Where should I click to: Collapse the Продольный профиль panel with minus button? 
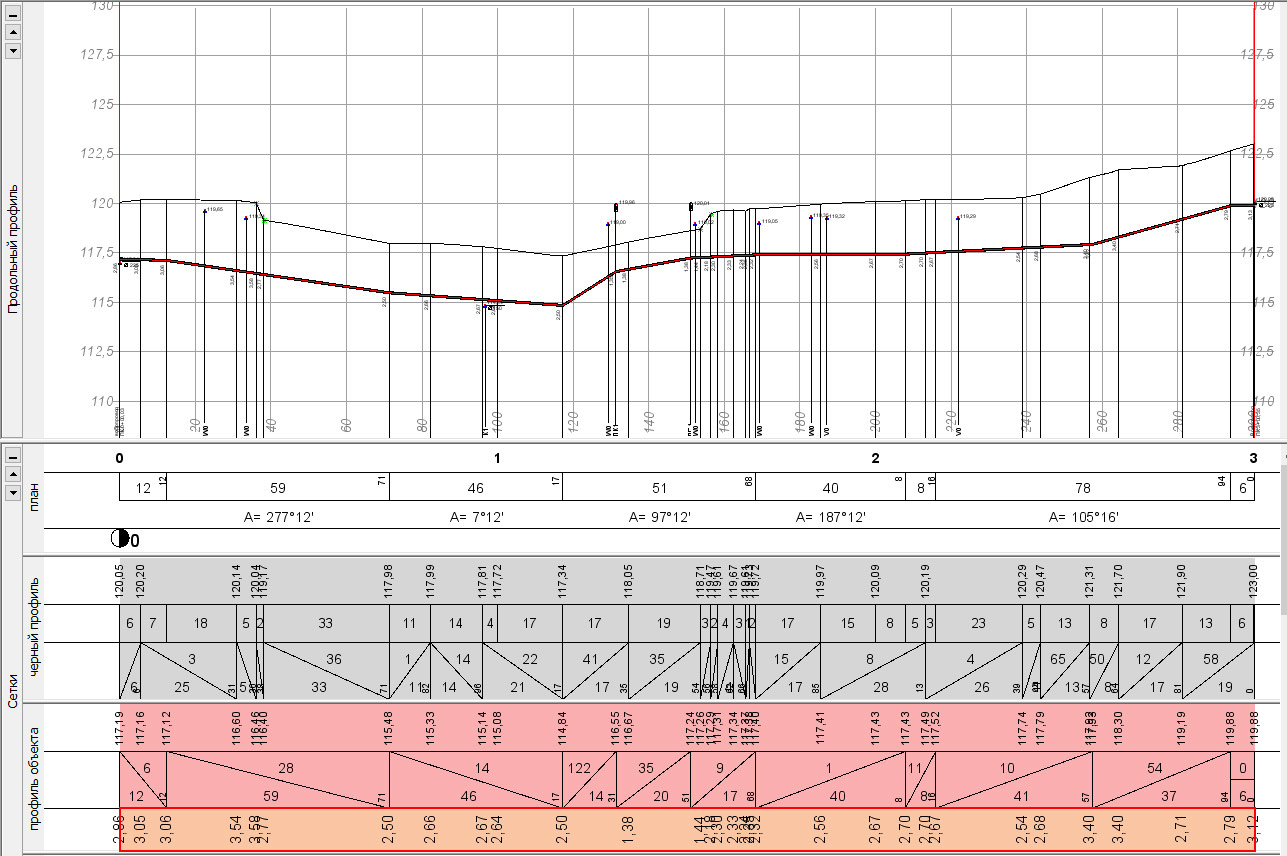coord(13,12)
